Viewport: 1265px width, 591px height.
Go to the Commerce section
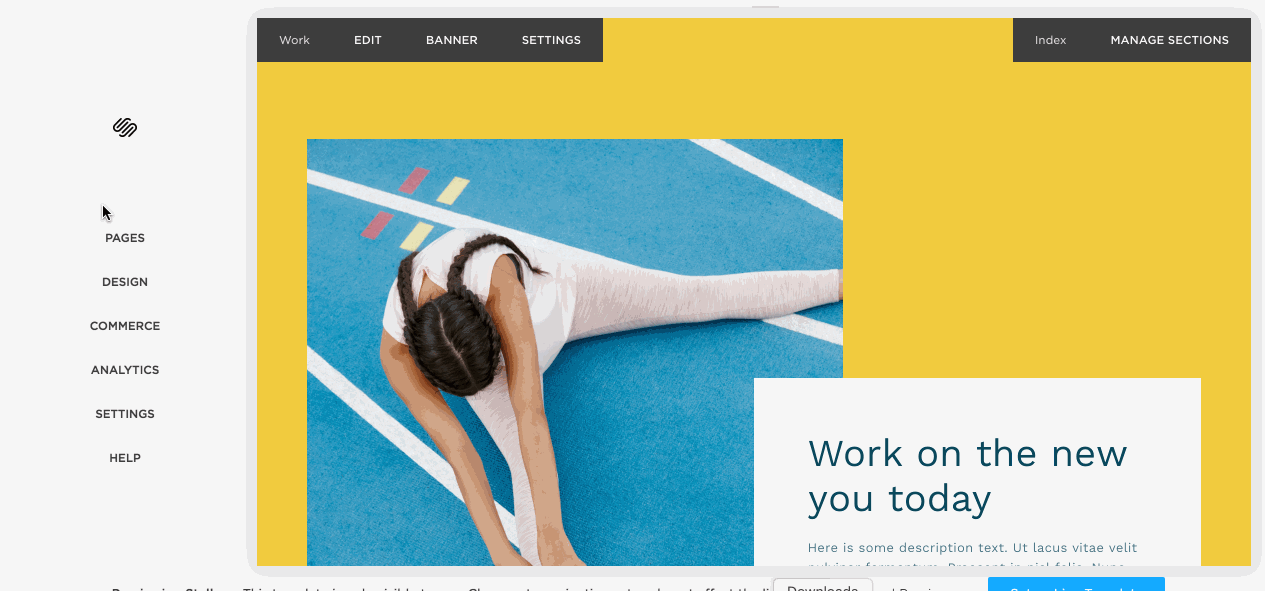pyautogui.click(x=125, y=326)
